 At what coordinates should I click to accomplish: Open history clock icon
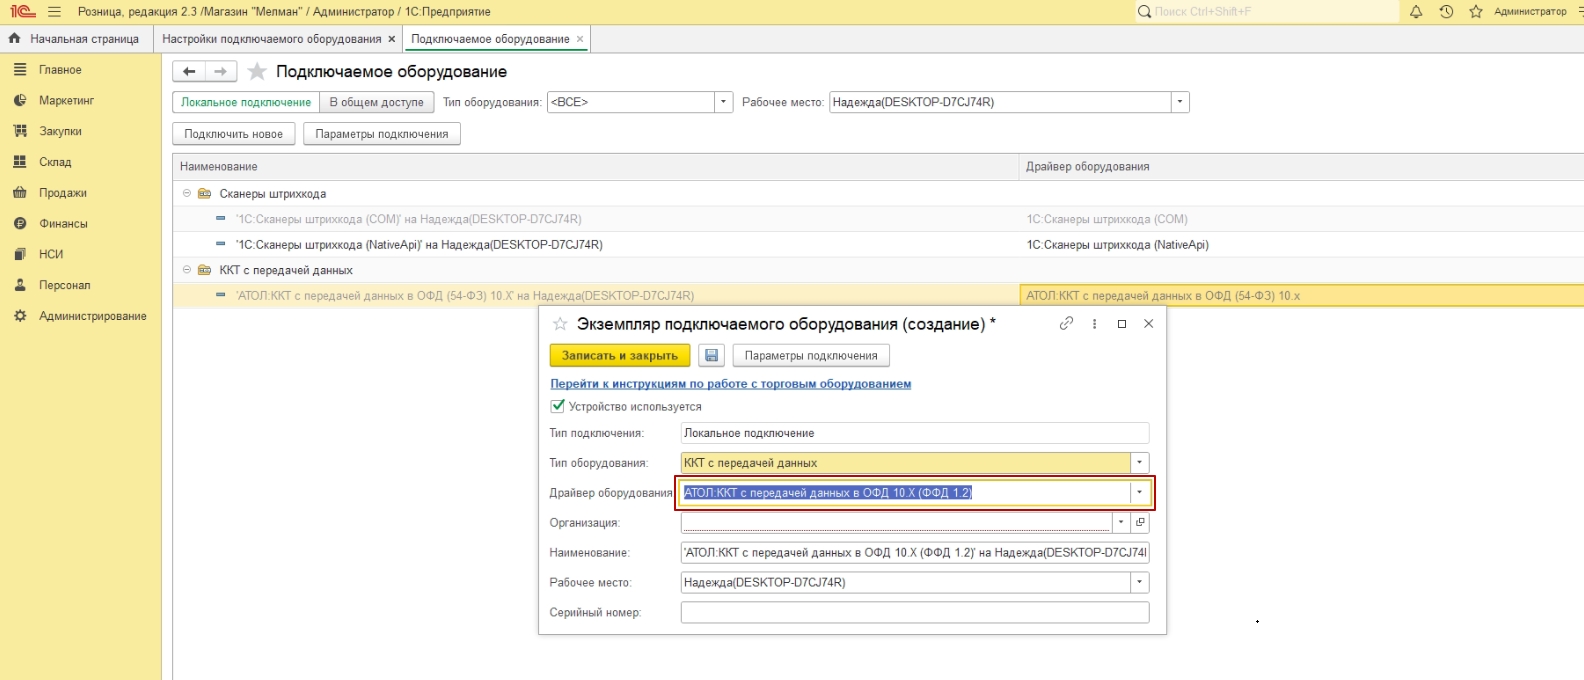point(1446,12)
